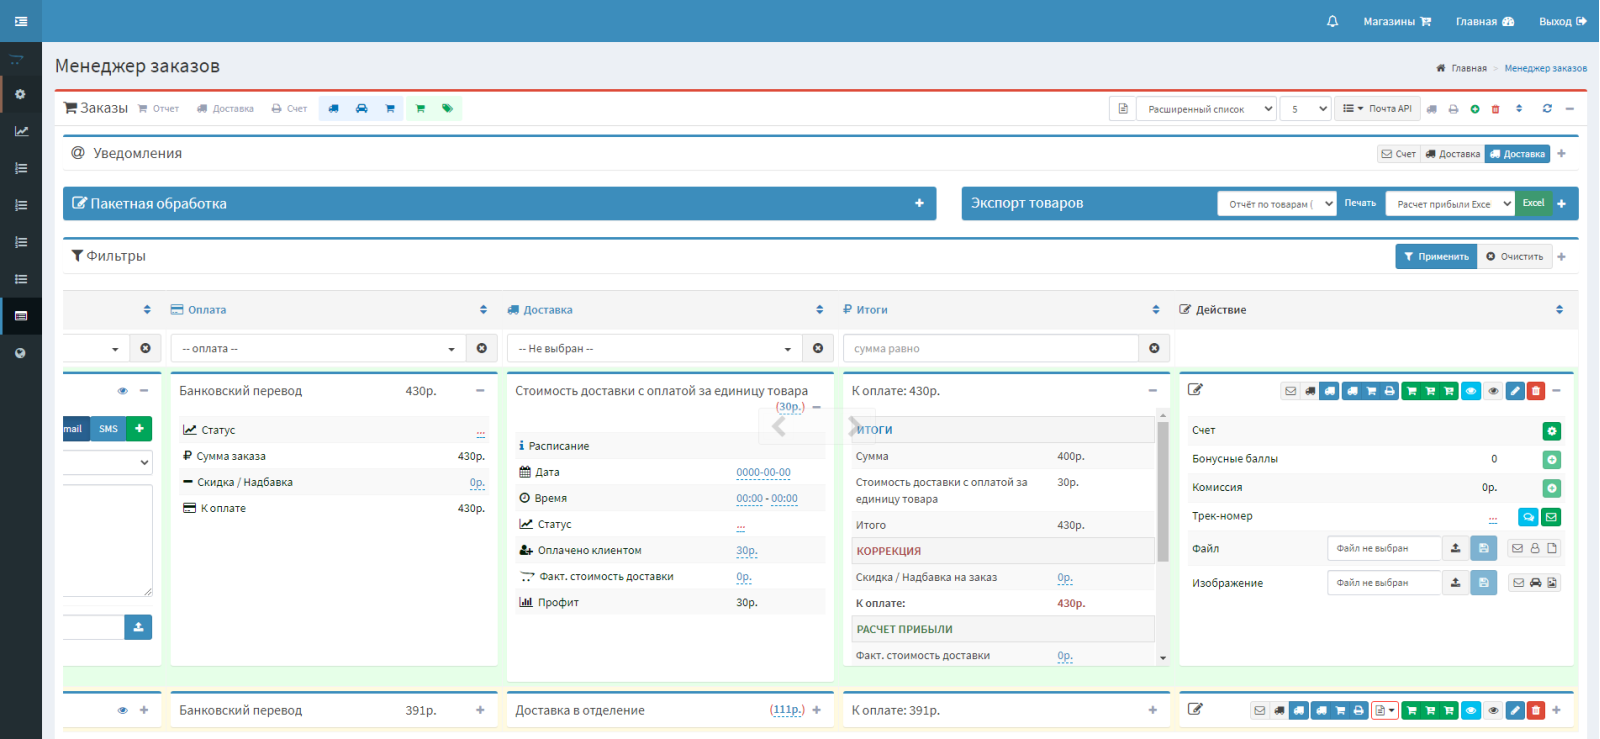This screenshot has height=739, width=1600.
Task: Click the Применить filter button
Action: [x=1436, y=257]
